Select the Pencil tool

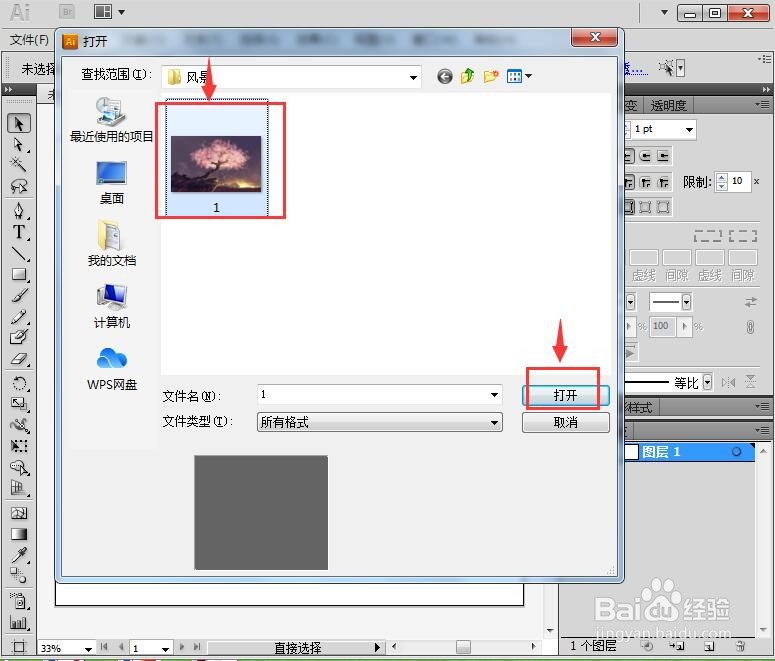point(19,316)
